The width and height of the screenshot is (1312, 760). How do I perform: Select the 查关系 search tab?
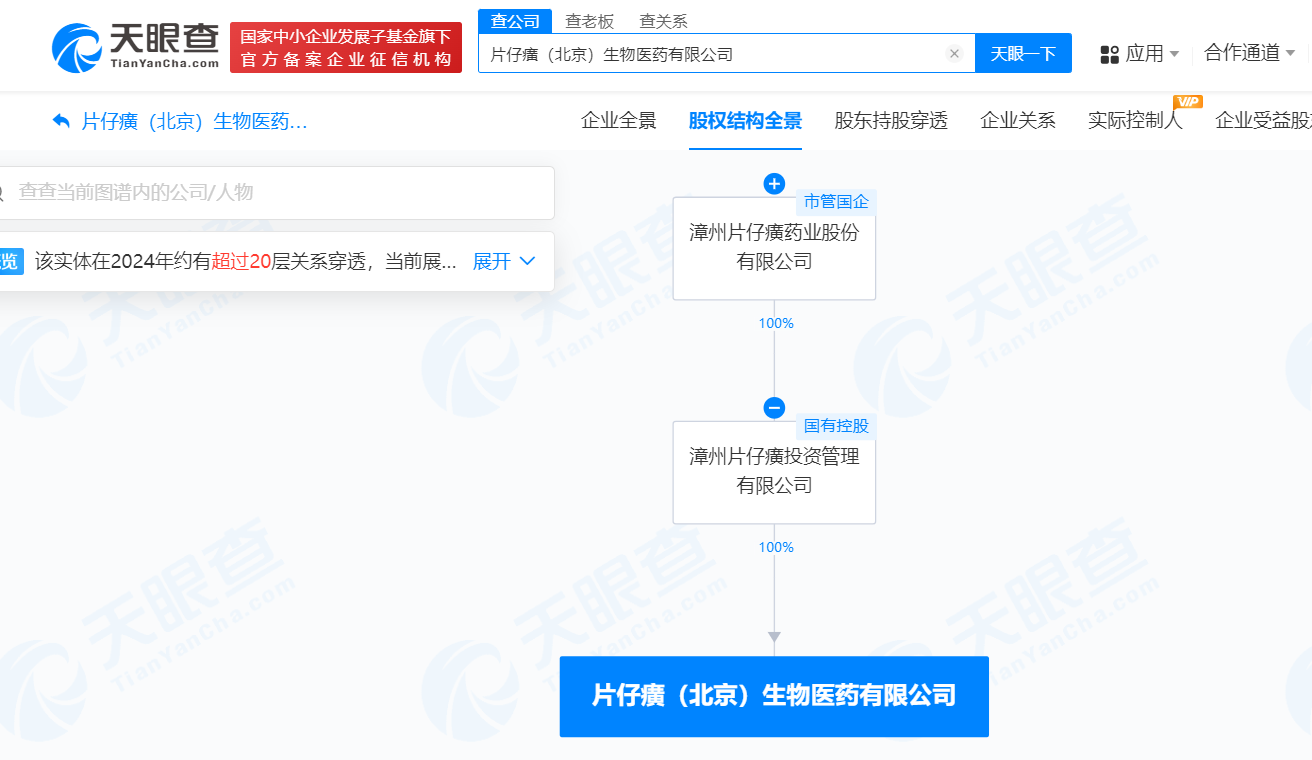click(x=663, y=21)
